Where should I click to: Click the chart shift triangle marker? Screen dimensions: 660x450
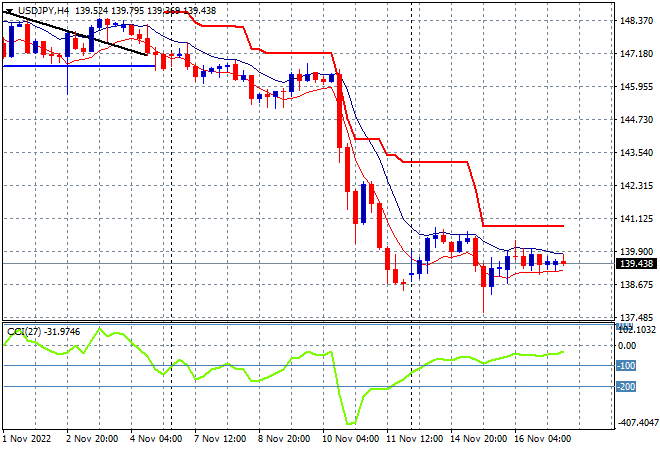coord(9,11)
